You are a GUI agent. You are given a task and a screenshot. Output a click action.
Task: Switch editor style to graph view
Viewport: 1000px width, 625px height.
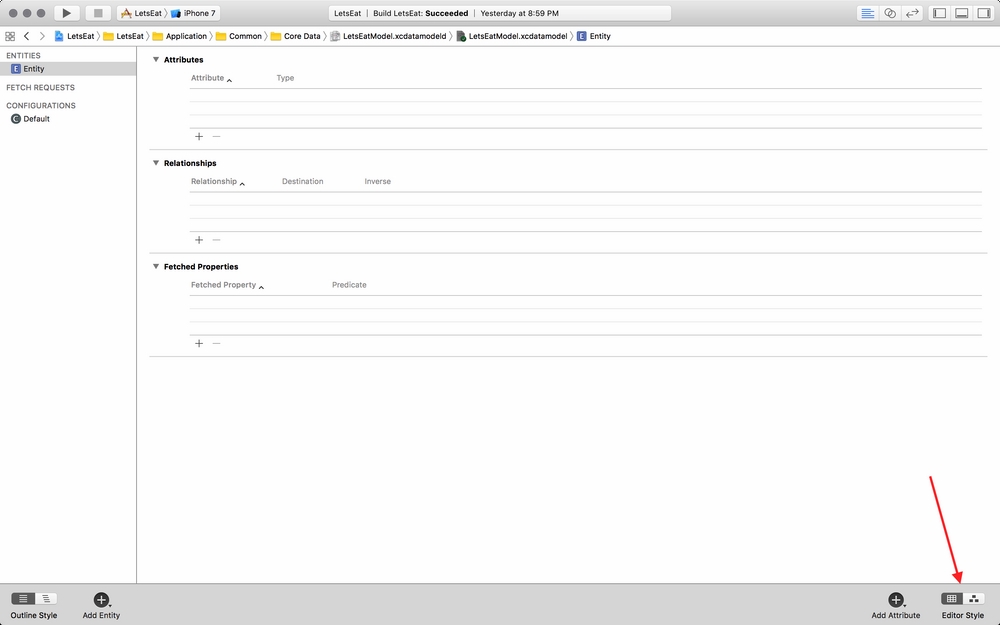974,598
